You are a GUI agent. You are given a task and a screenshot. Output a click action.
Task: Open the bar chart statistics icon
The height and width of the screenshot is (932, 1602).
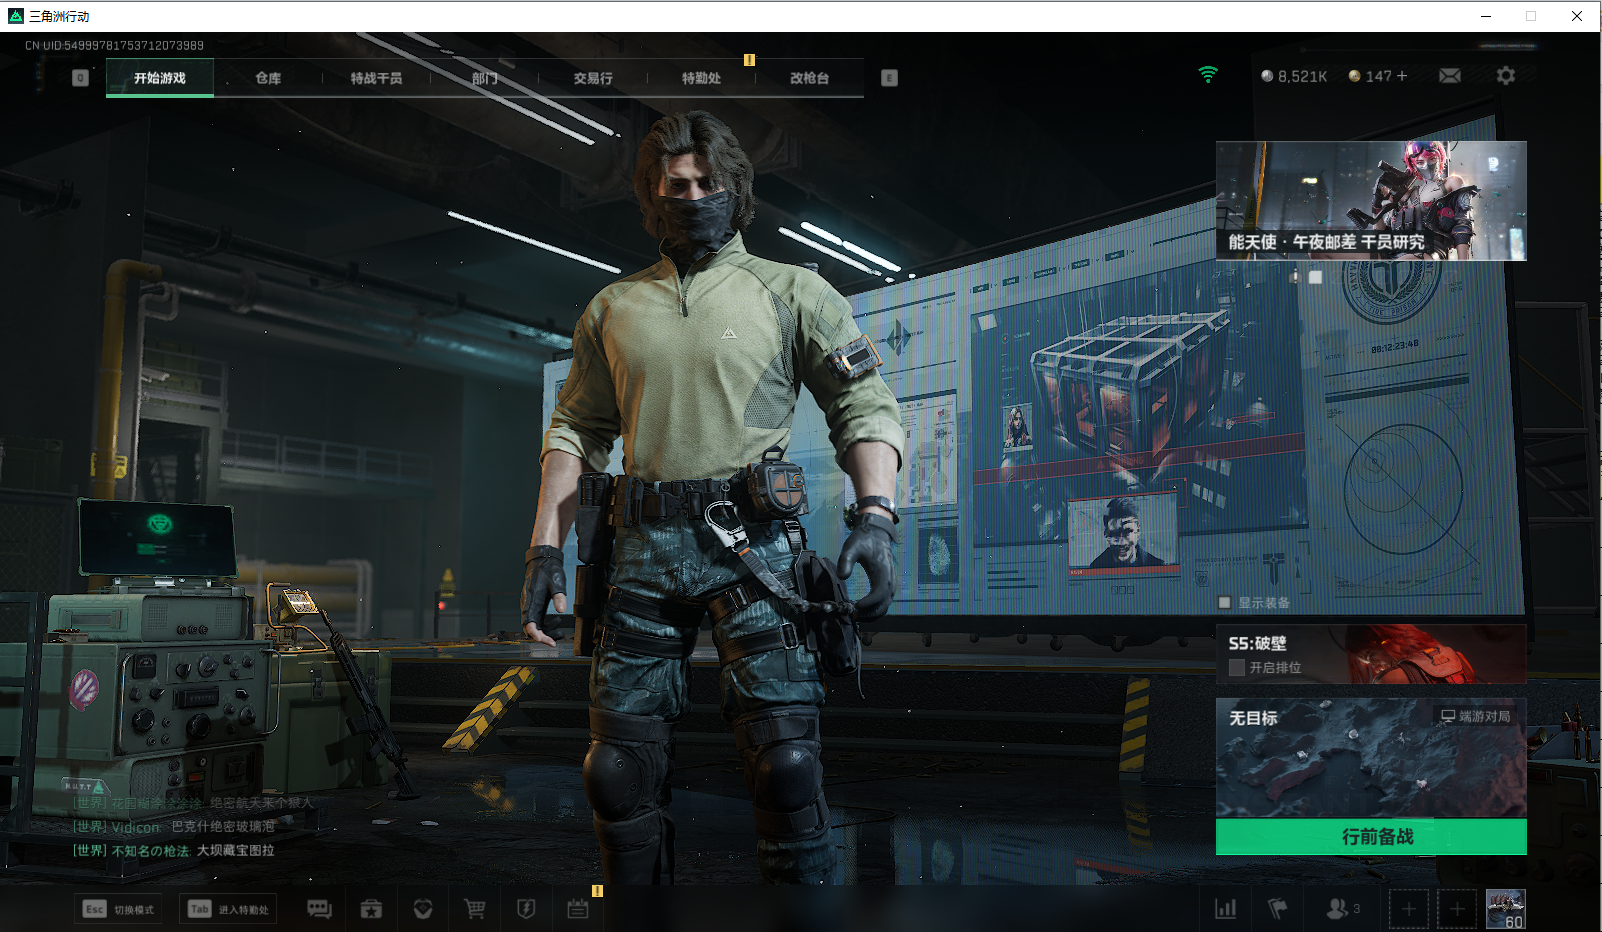point(1225,909)
